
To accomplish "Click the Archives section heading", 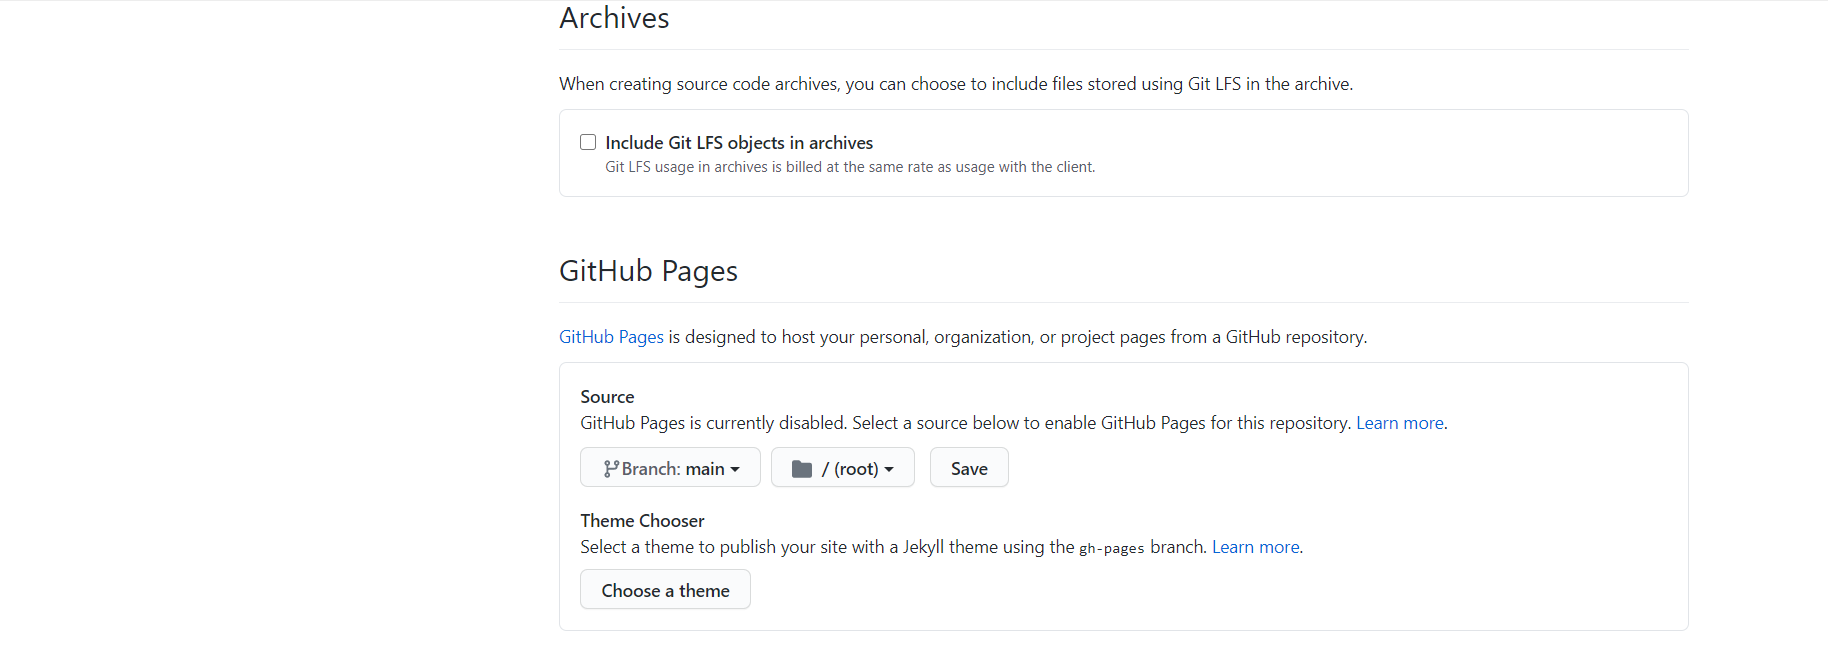I will tap(614, 18).
